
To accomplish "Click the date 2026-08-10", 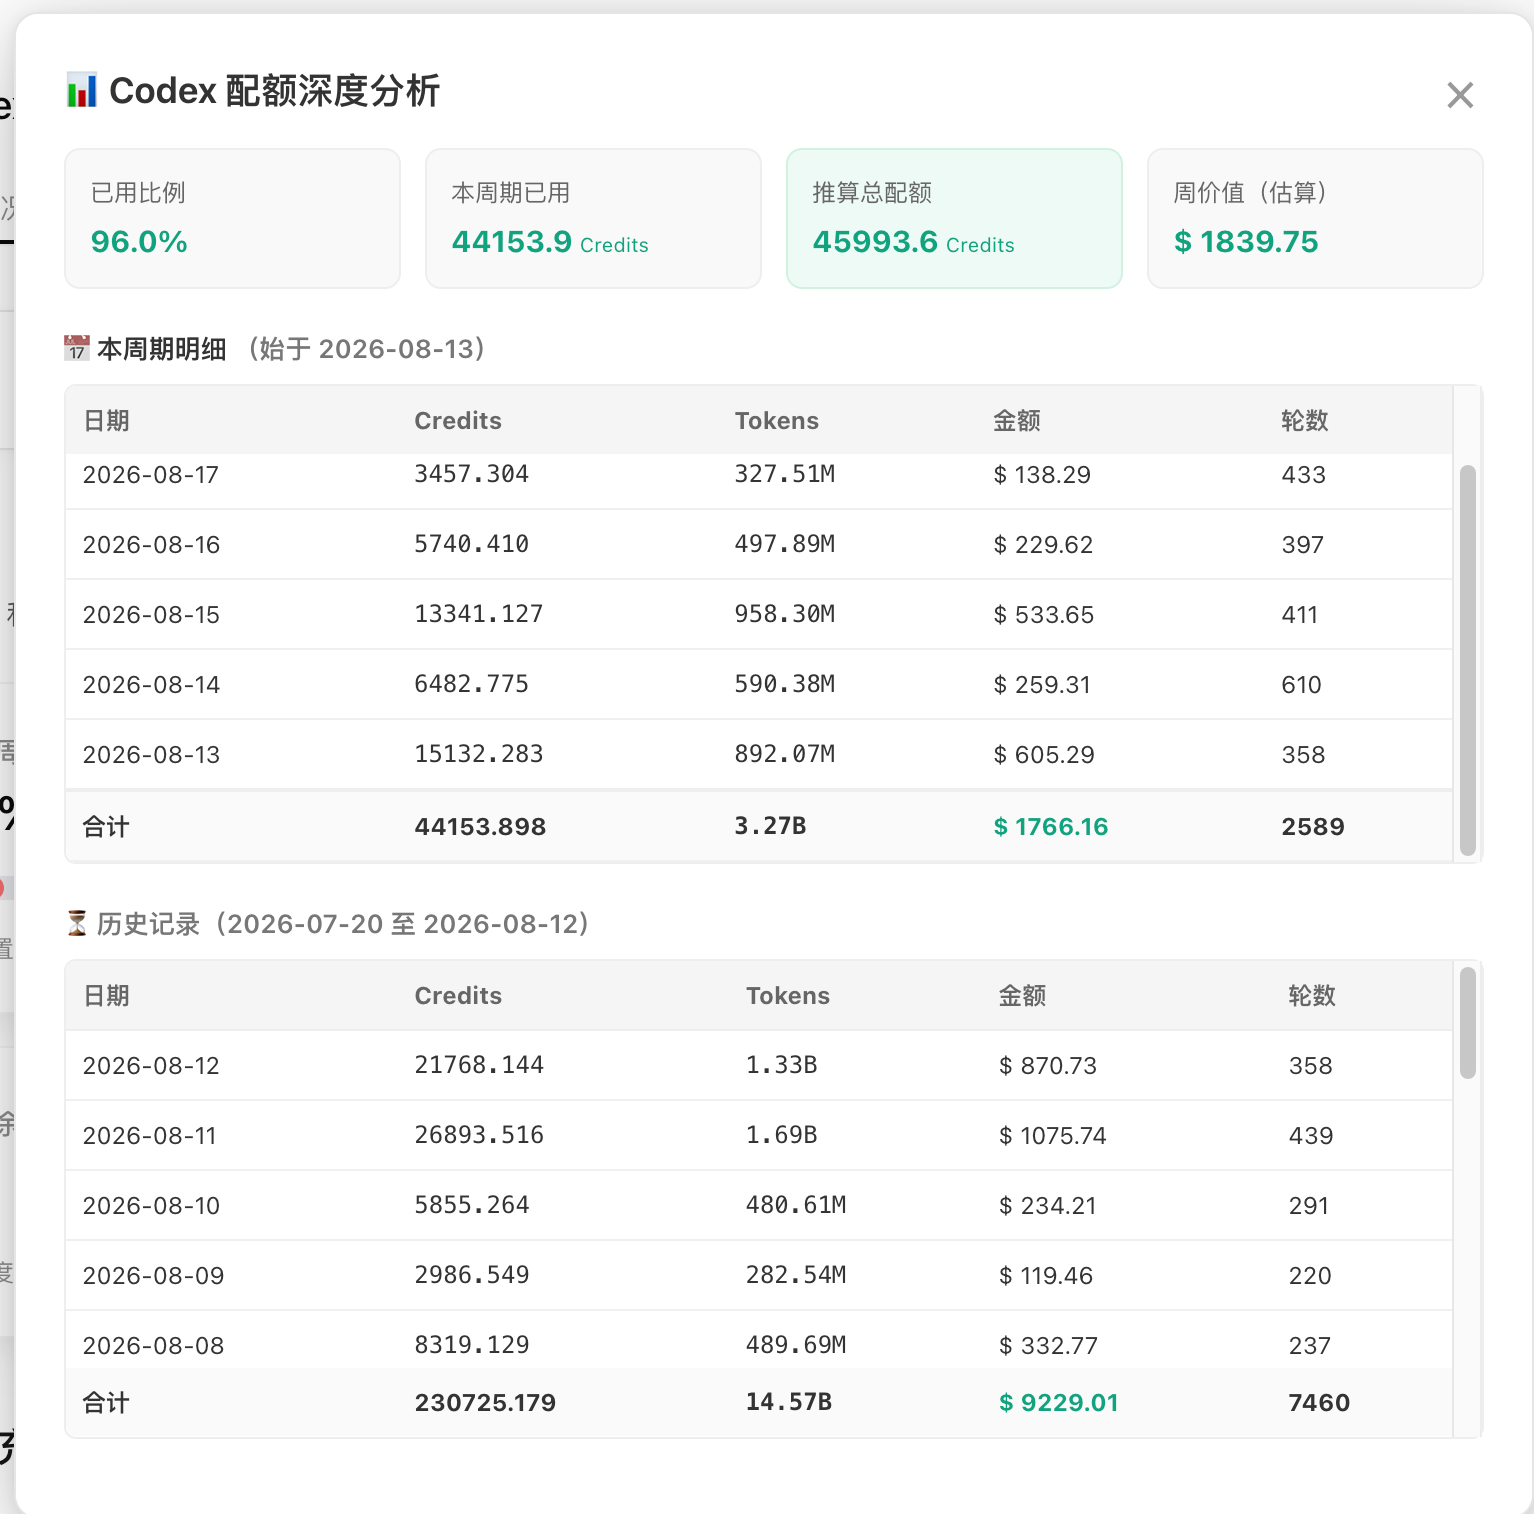I will 151,1206.
